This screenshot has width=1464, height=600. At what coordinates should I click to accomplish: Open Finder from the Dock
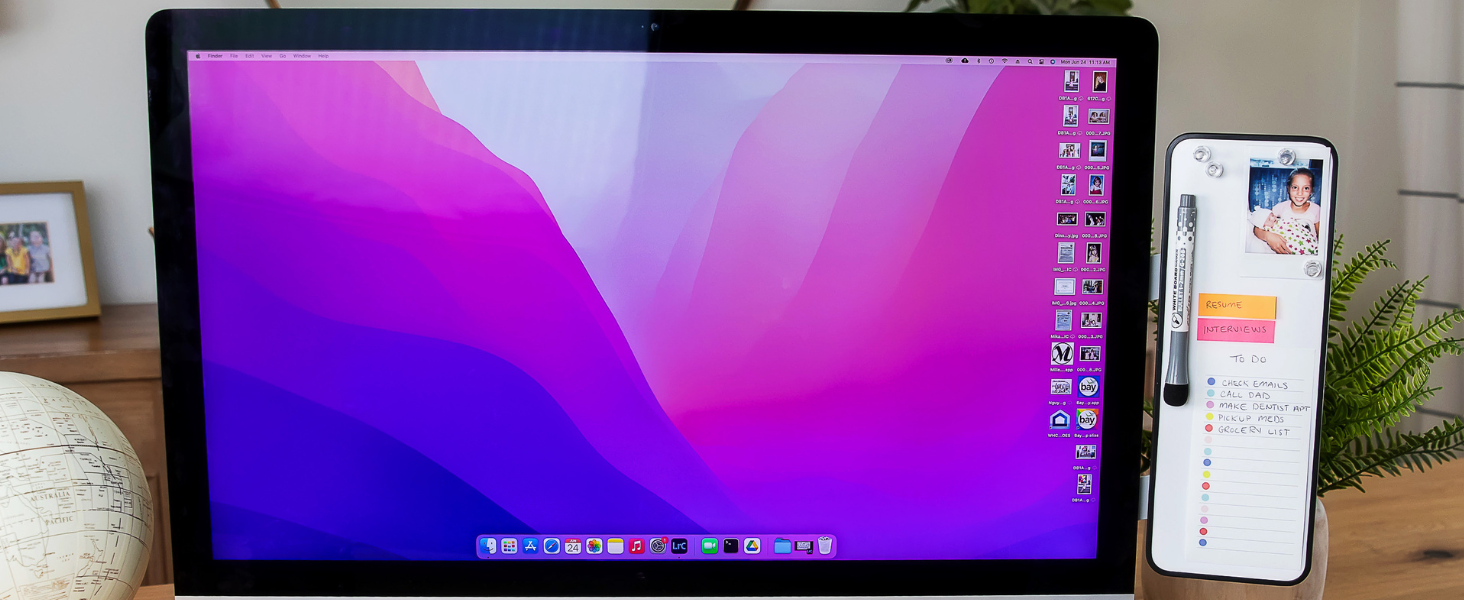point(488,546)
